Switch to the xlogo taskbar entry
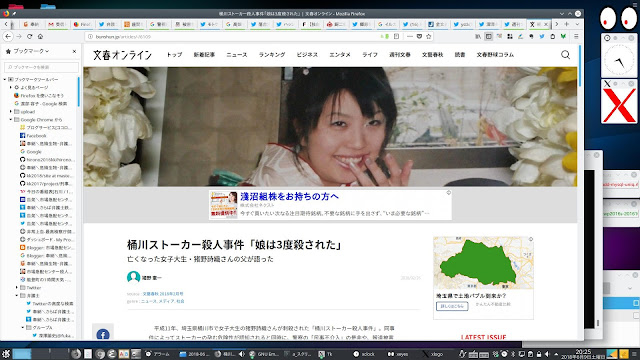The width and height of the screenshot is (640, 360). [433, 354]
